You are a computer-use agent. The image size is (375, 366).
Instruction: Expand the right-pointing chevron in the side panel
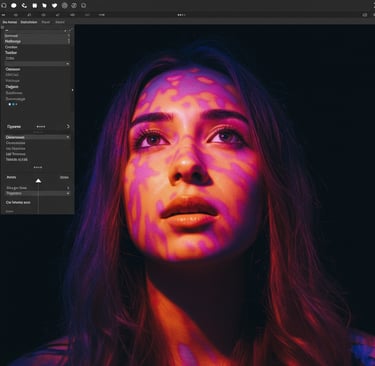(68, 126)
